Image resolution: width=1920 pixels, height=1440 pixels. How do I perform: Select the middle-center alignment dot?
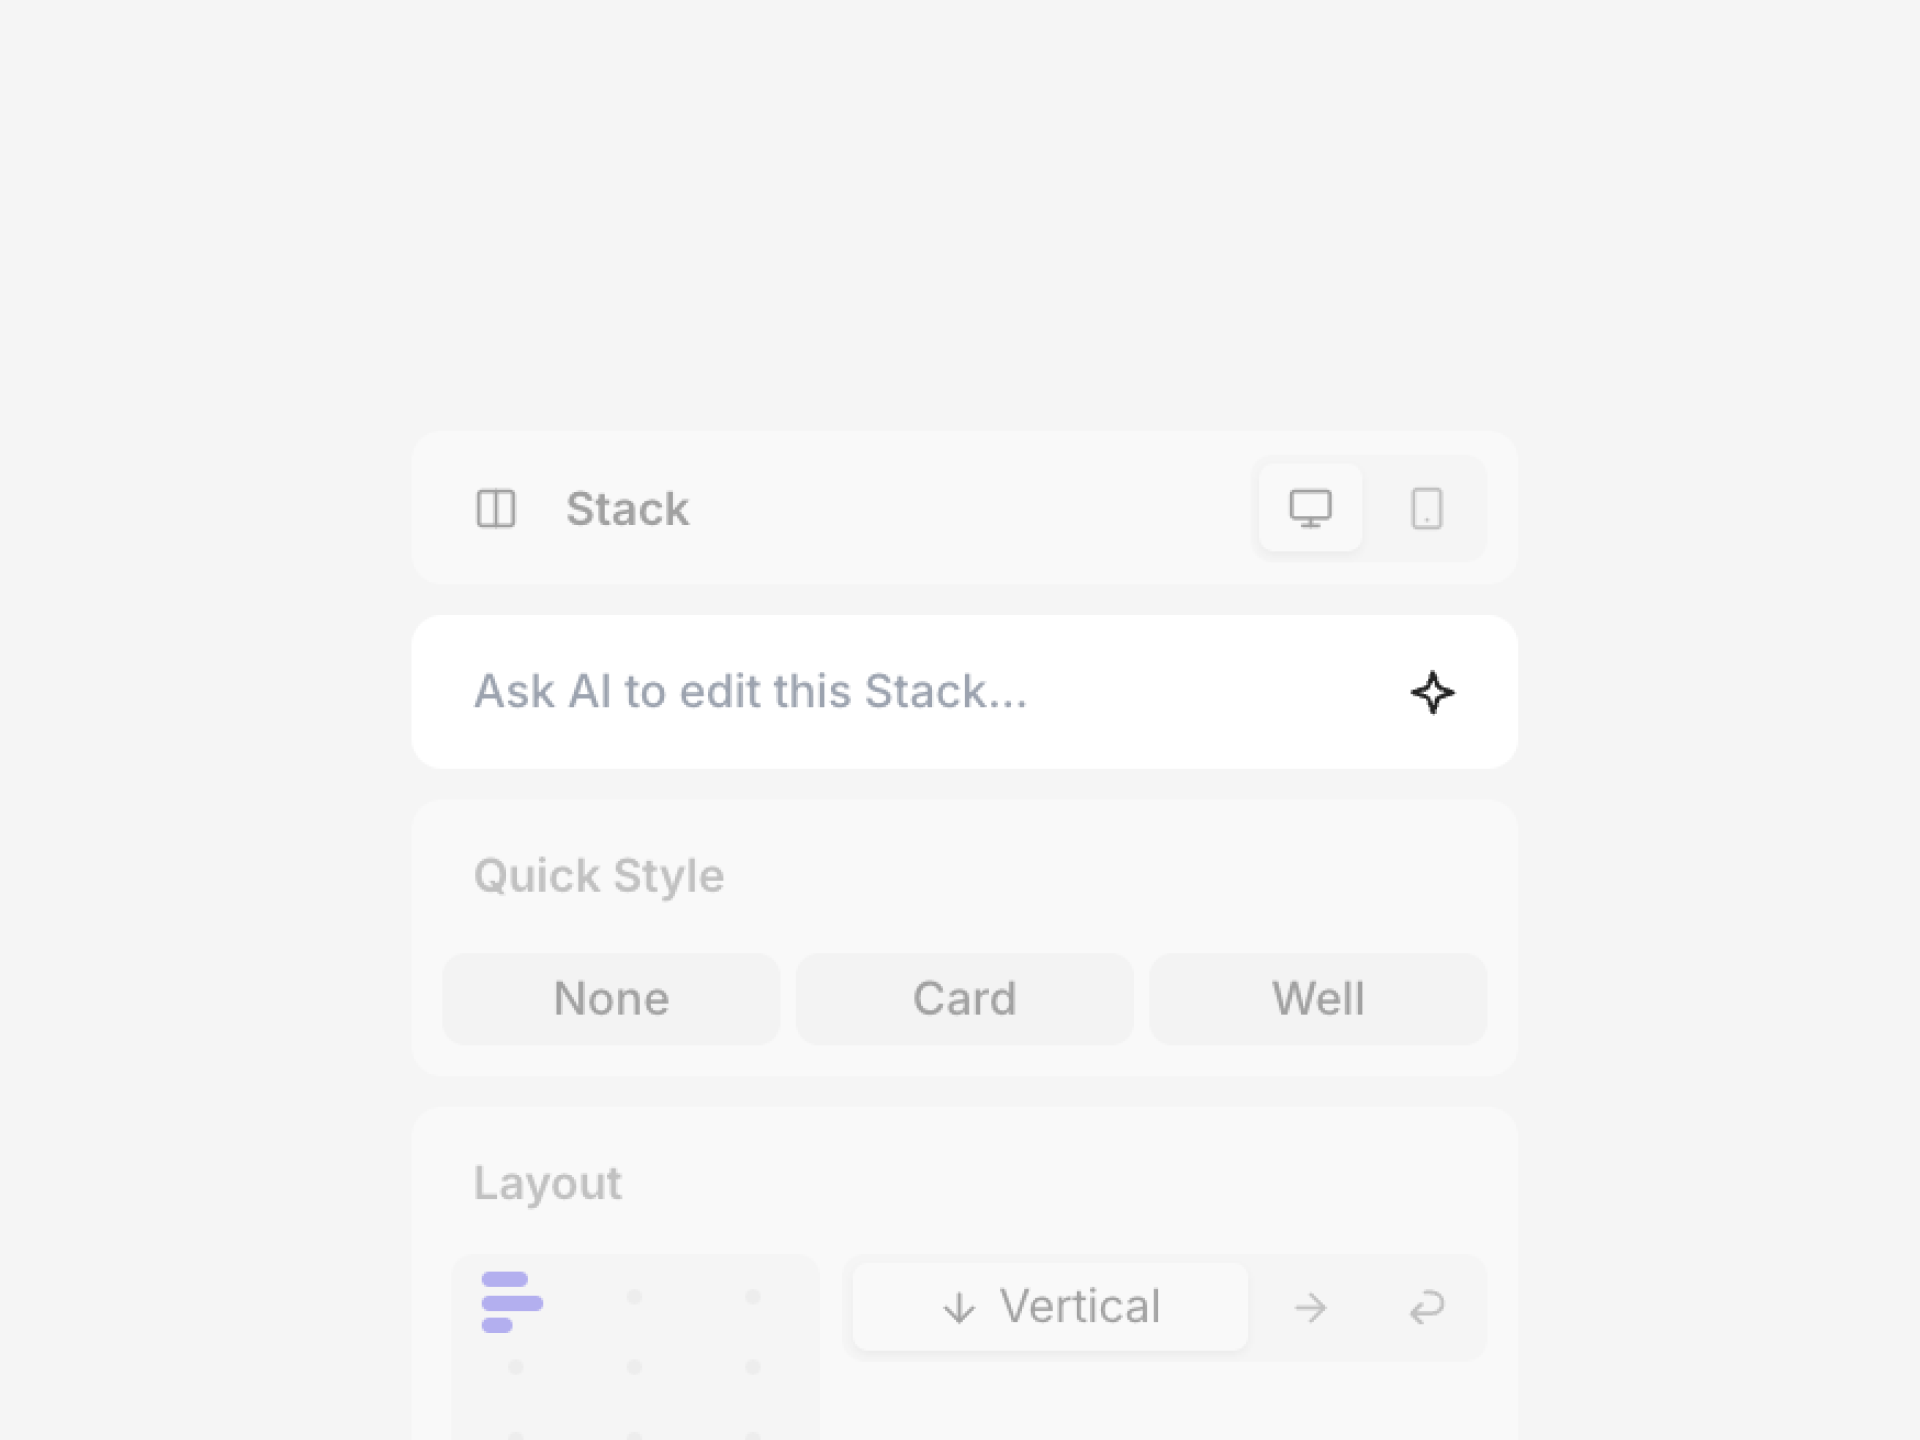click(x=634, y=1367)
